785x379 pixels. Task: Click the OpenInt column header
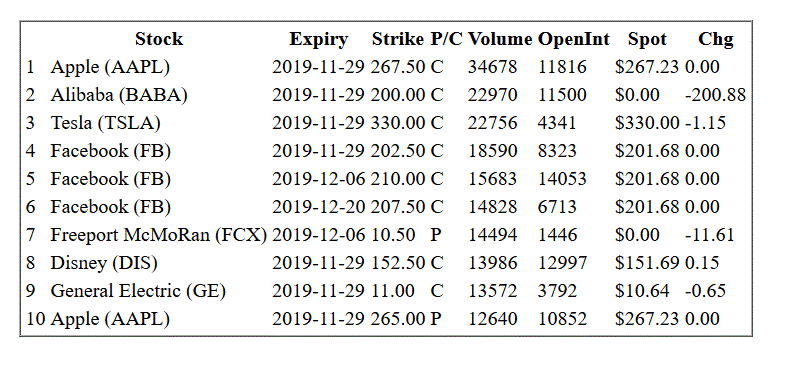tap(574, 39)
